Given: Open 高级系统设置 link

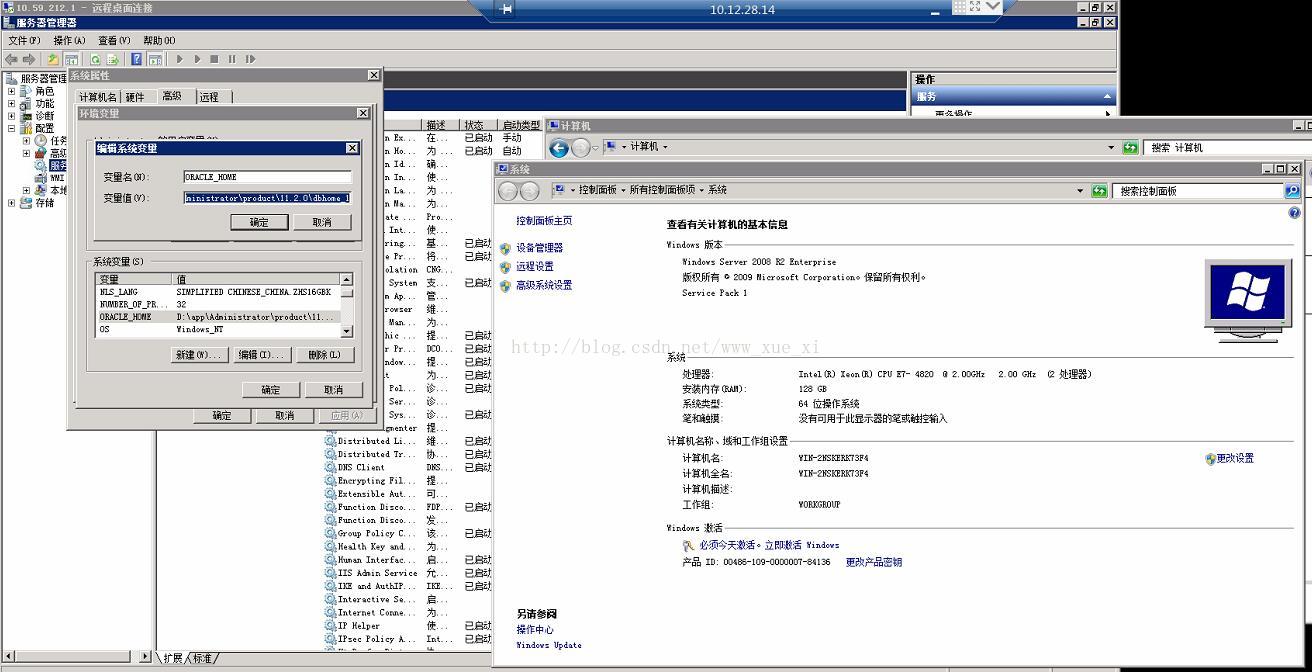Looking at the screenshot, I should (544, 285).
